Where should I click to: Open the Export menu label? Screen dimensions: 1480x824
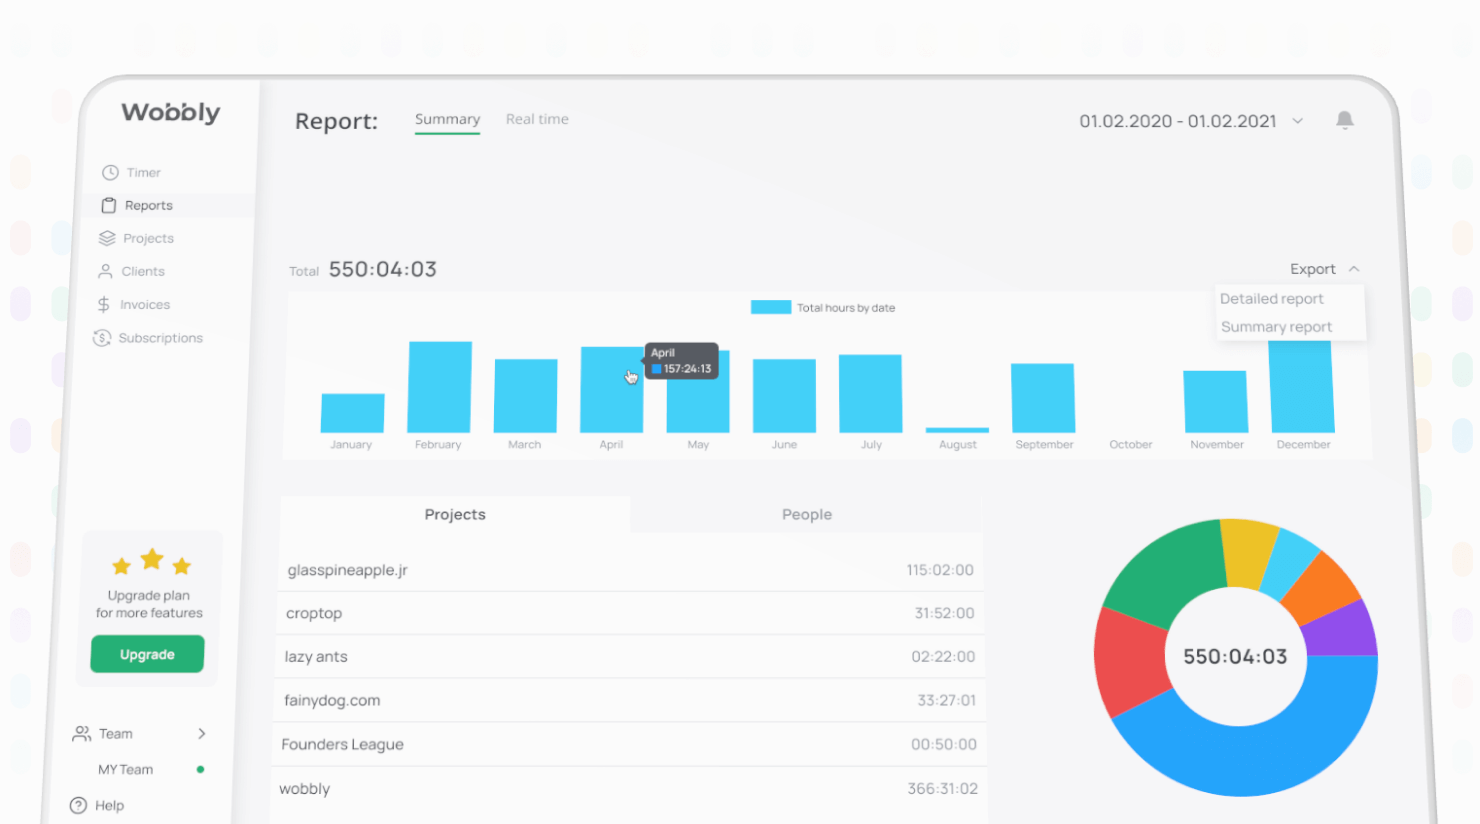coord(1312,269)
